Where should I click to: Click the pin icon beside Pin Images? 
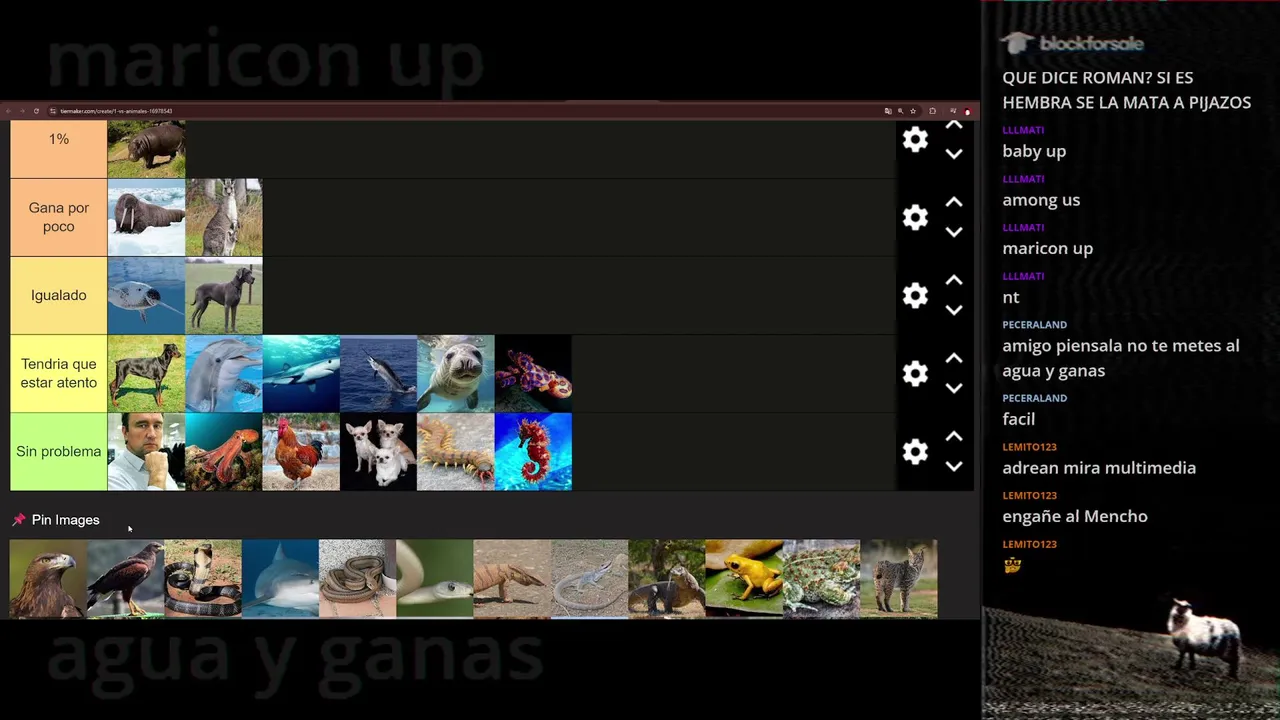point(18,520)
